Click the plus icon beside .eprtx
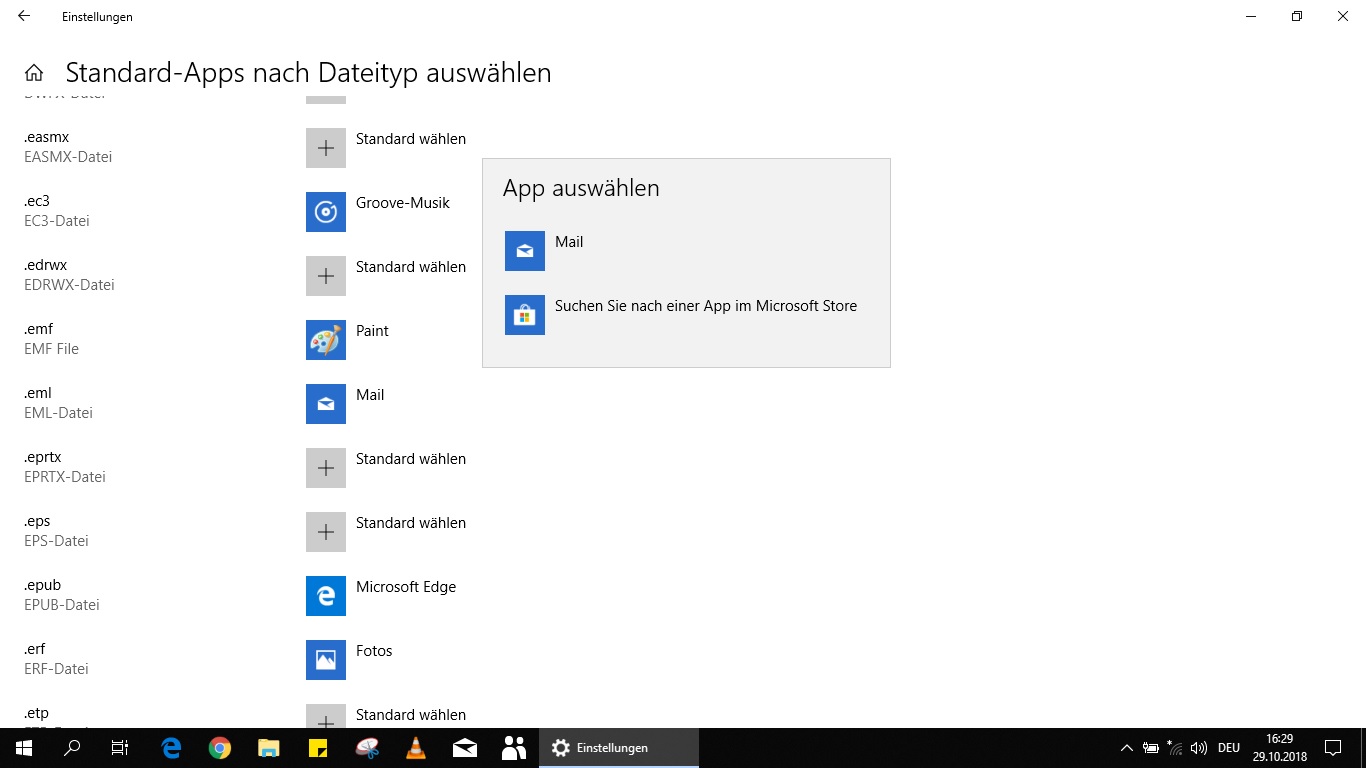The image size is (1366, 768). pos(326,468)
